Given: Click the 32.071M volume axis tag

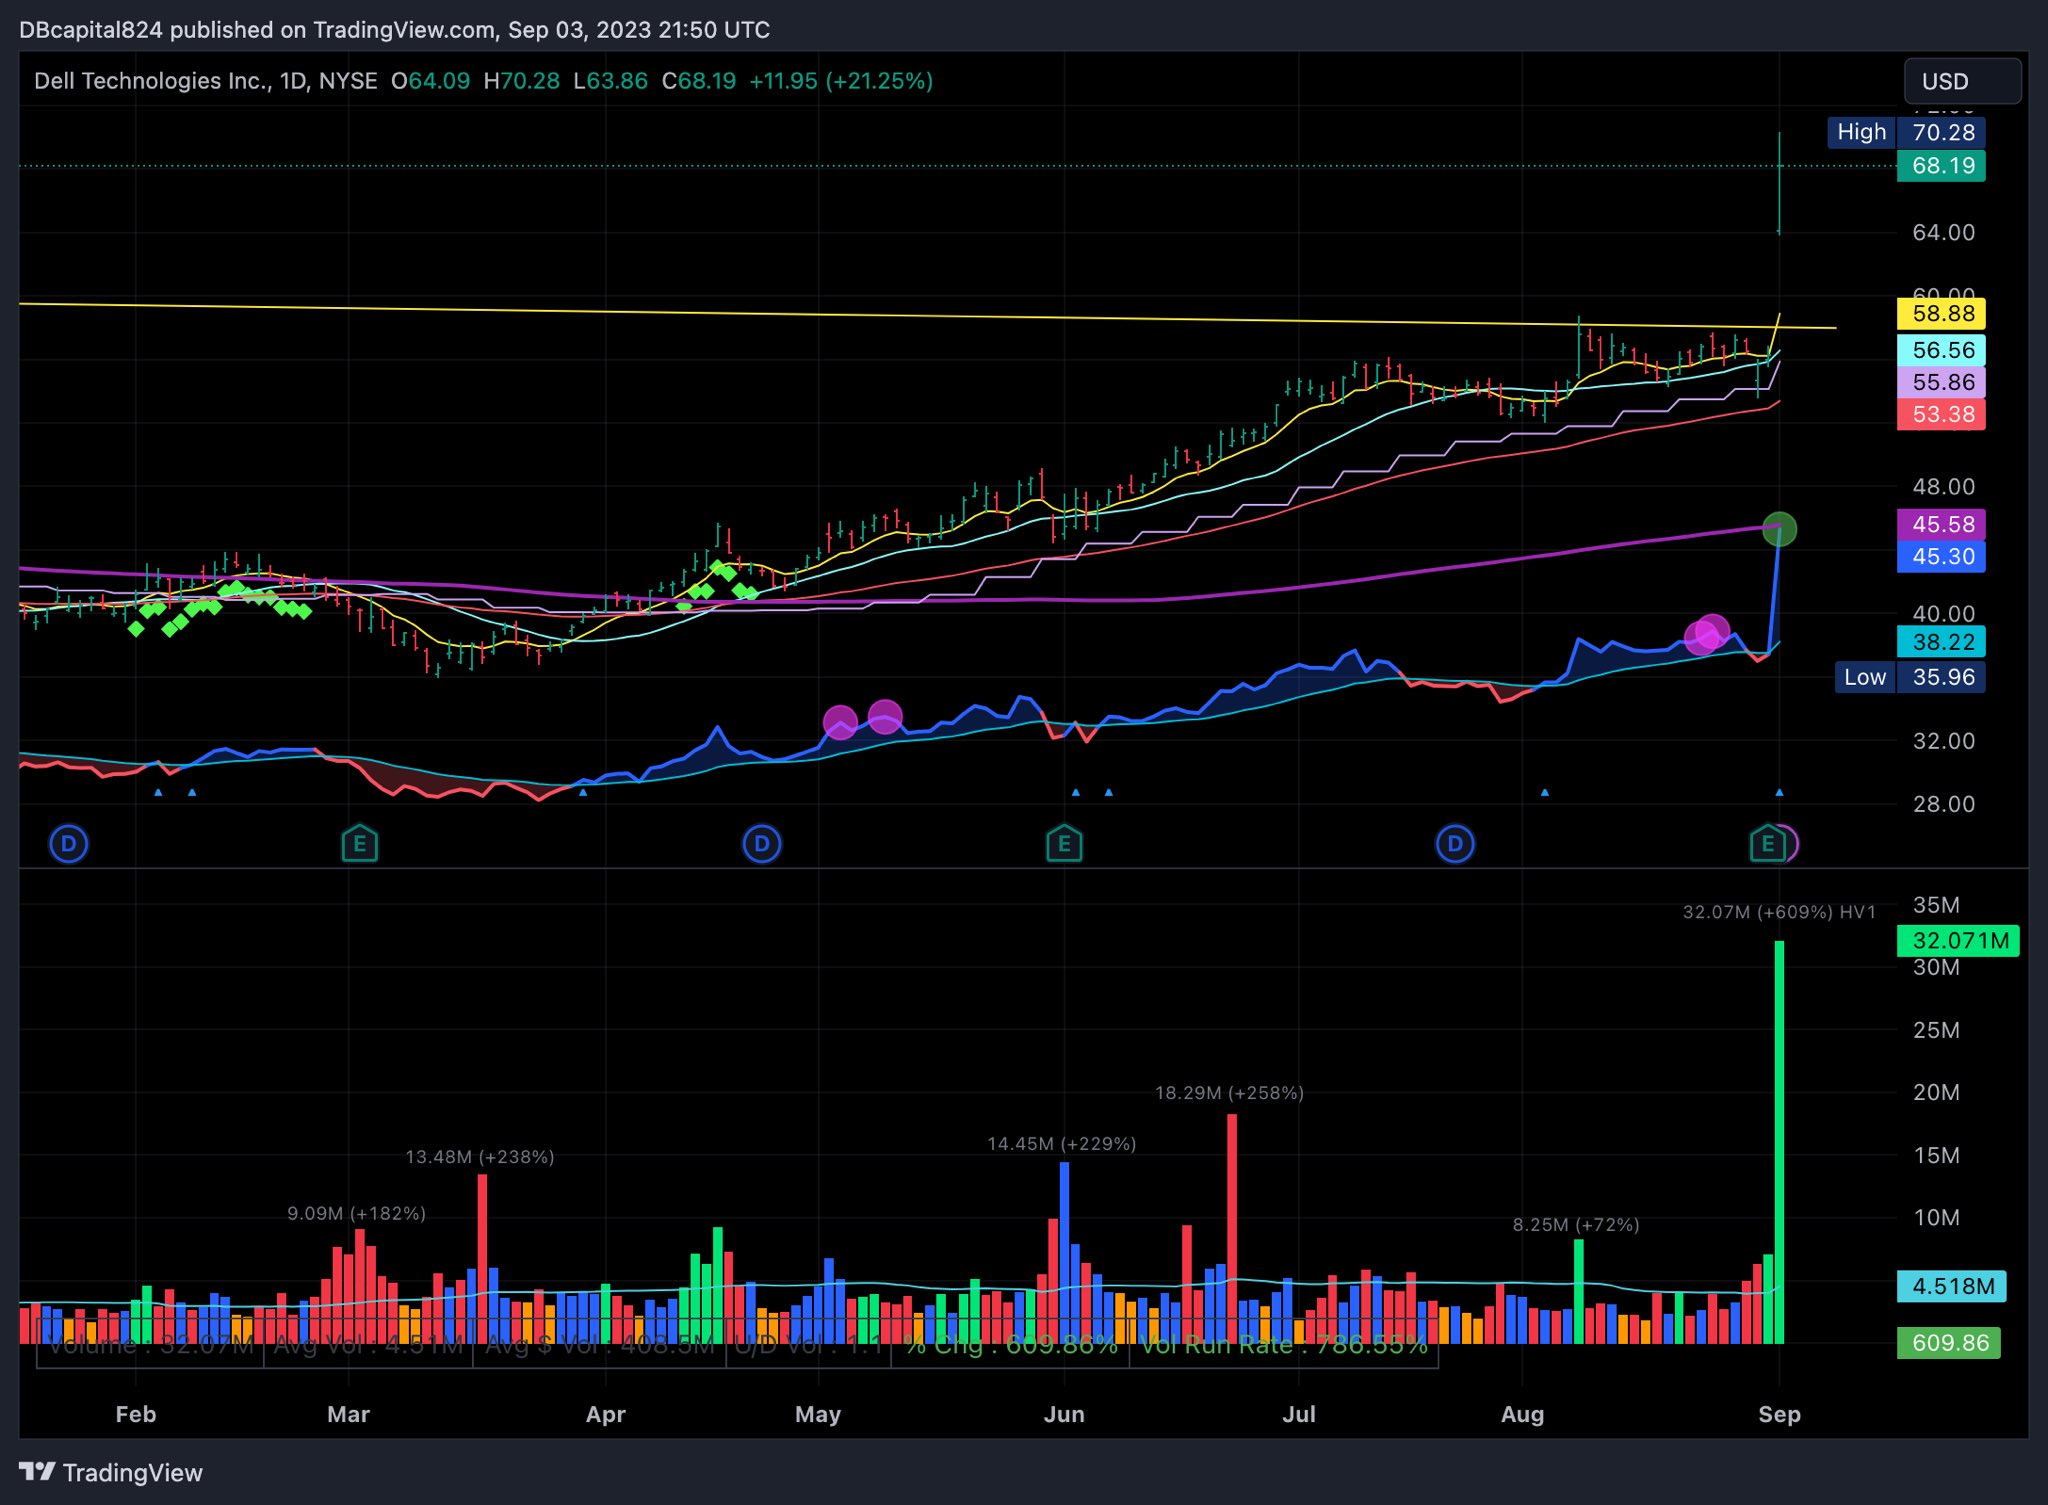Looking at the screenshot, I should (x=1957, y=941).
